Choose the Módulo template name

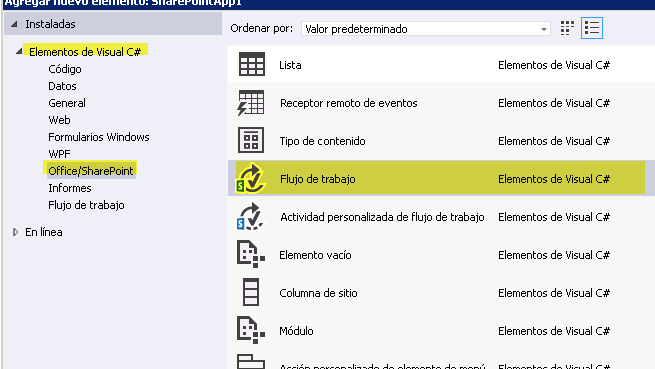tap(296, 331)
